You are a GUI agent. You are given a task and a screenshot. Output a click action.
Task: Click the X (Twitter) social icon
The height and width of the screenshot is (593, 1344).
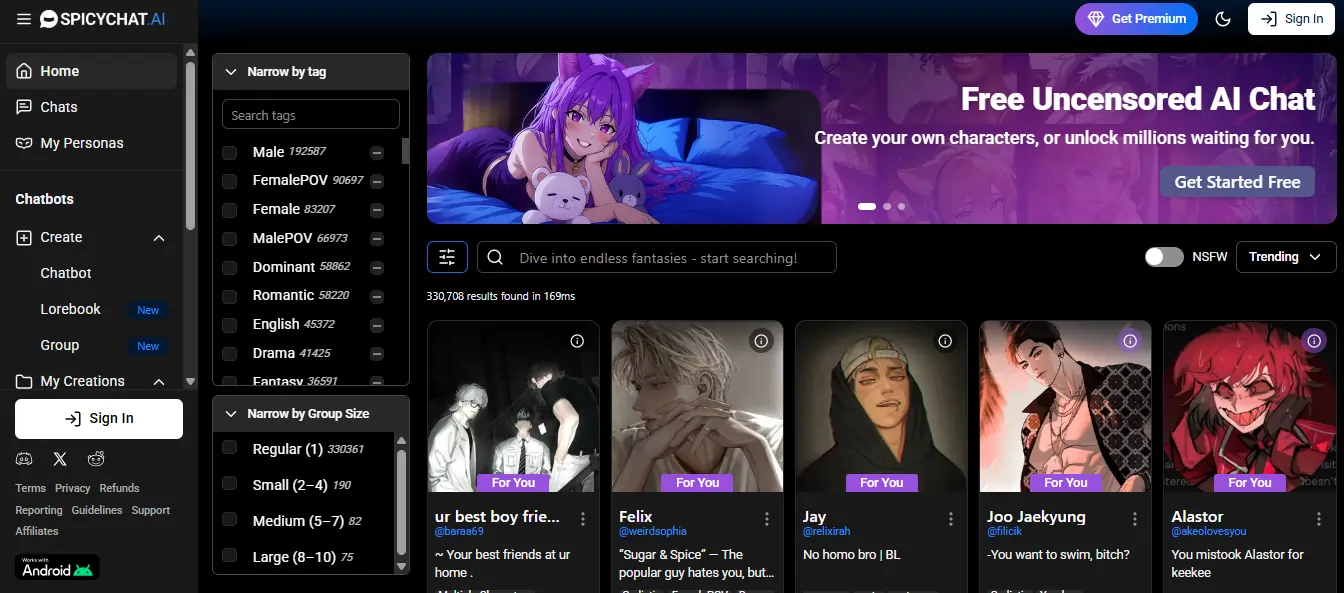(x=60, y=458)
